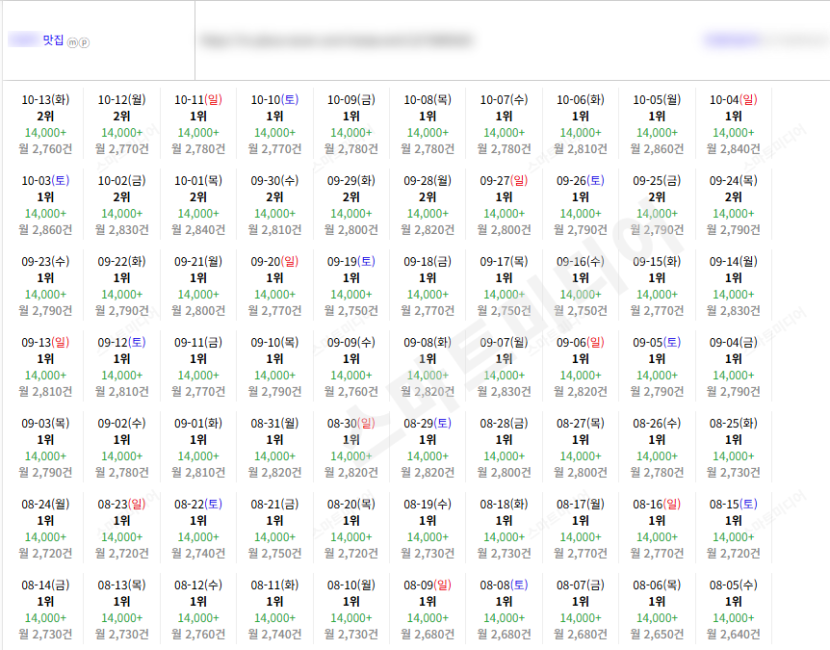Click 월 2,800건 under 09-21(월)
The width and height of the screenshot is (830, 650).
point(199,311)
